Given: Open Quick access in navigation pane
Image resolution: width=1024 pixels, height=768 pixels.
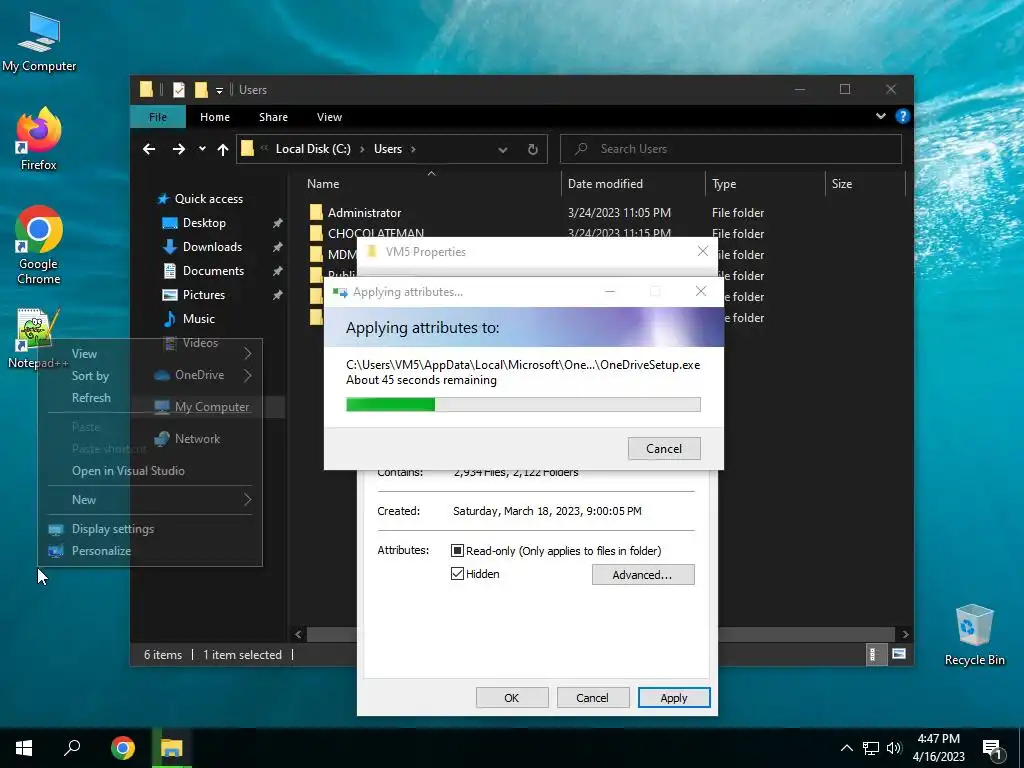Looking at the screenshot, I should pos(208,199).
